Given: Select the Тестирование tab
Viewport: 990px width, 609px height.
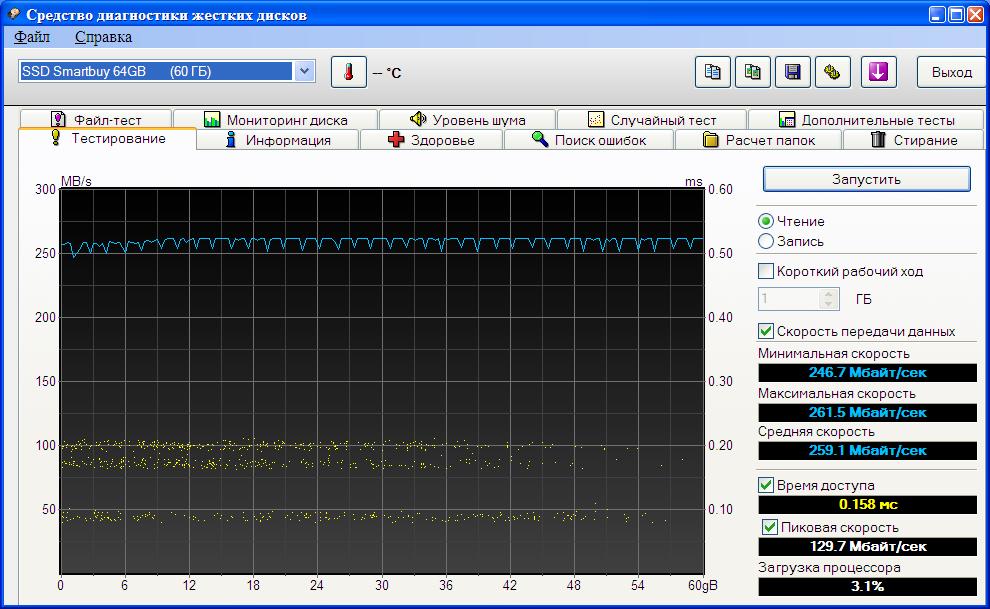Looking at the screenshot, I should click(x=107, y=138).
